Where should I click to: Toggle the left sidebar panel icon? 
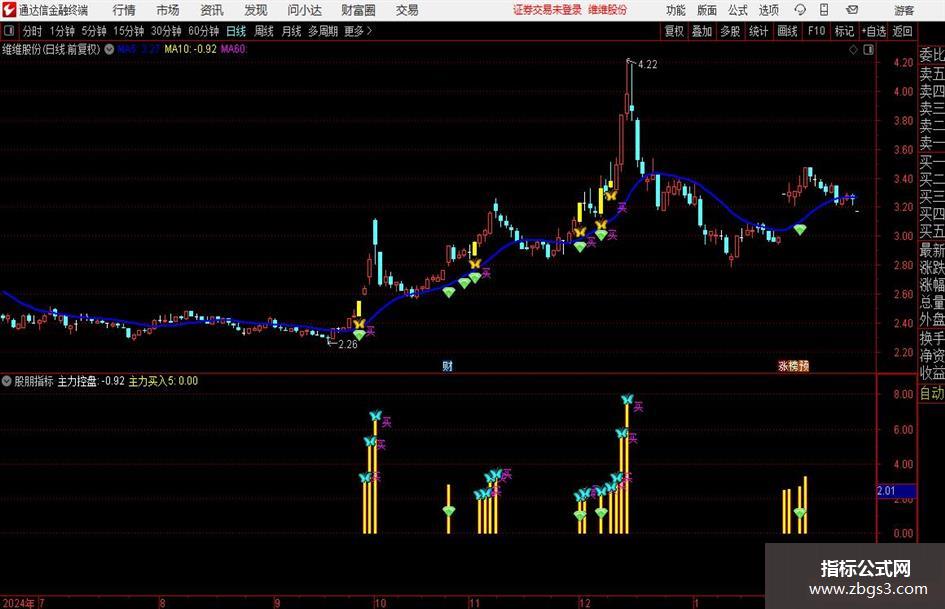9,31
